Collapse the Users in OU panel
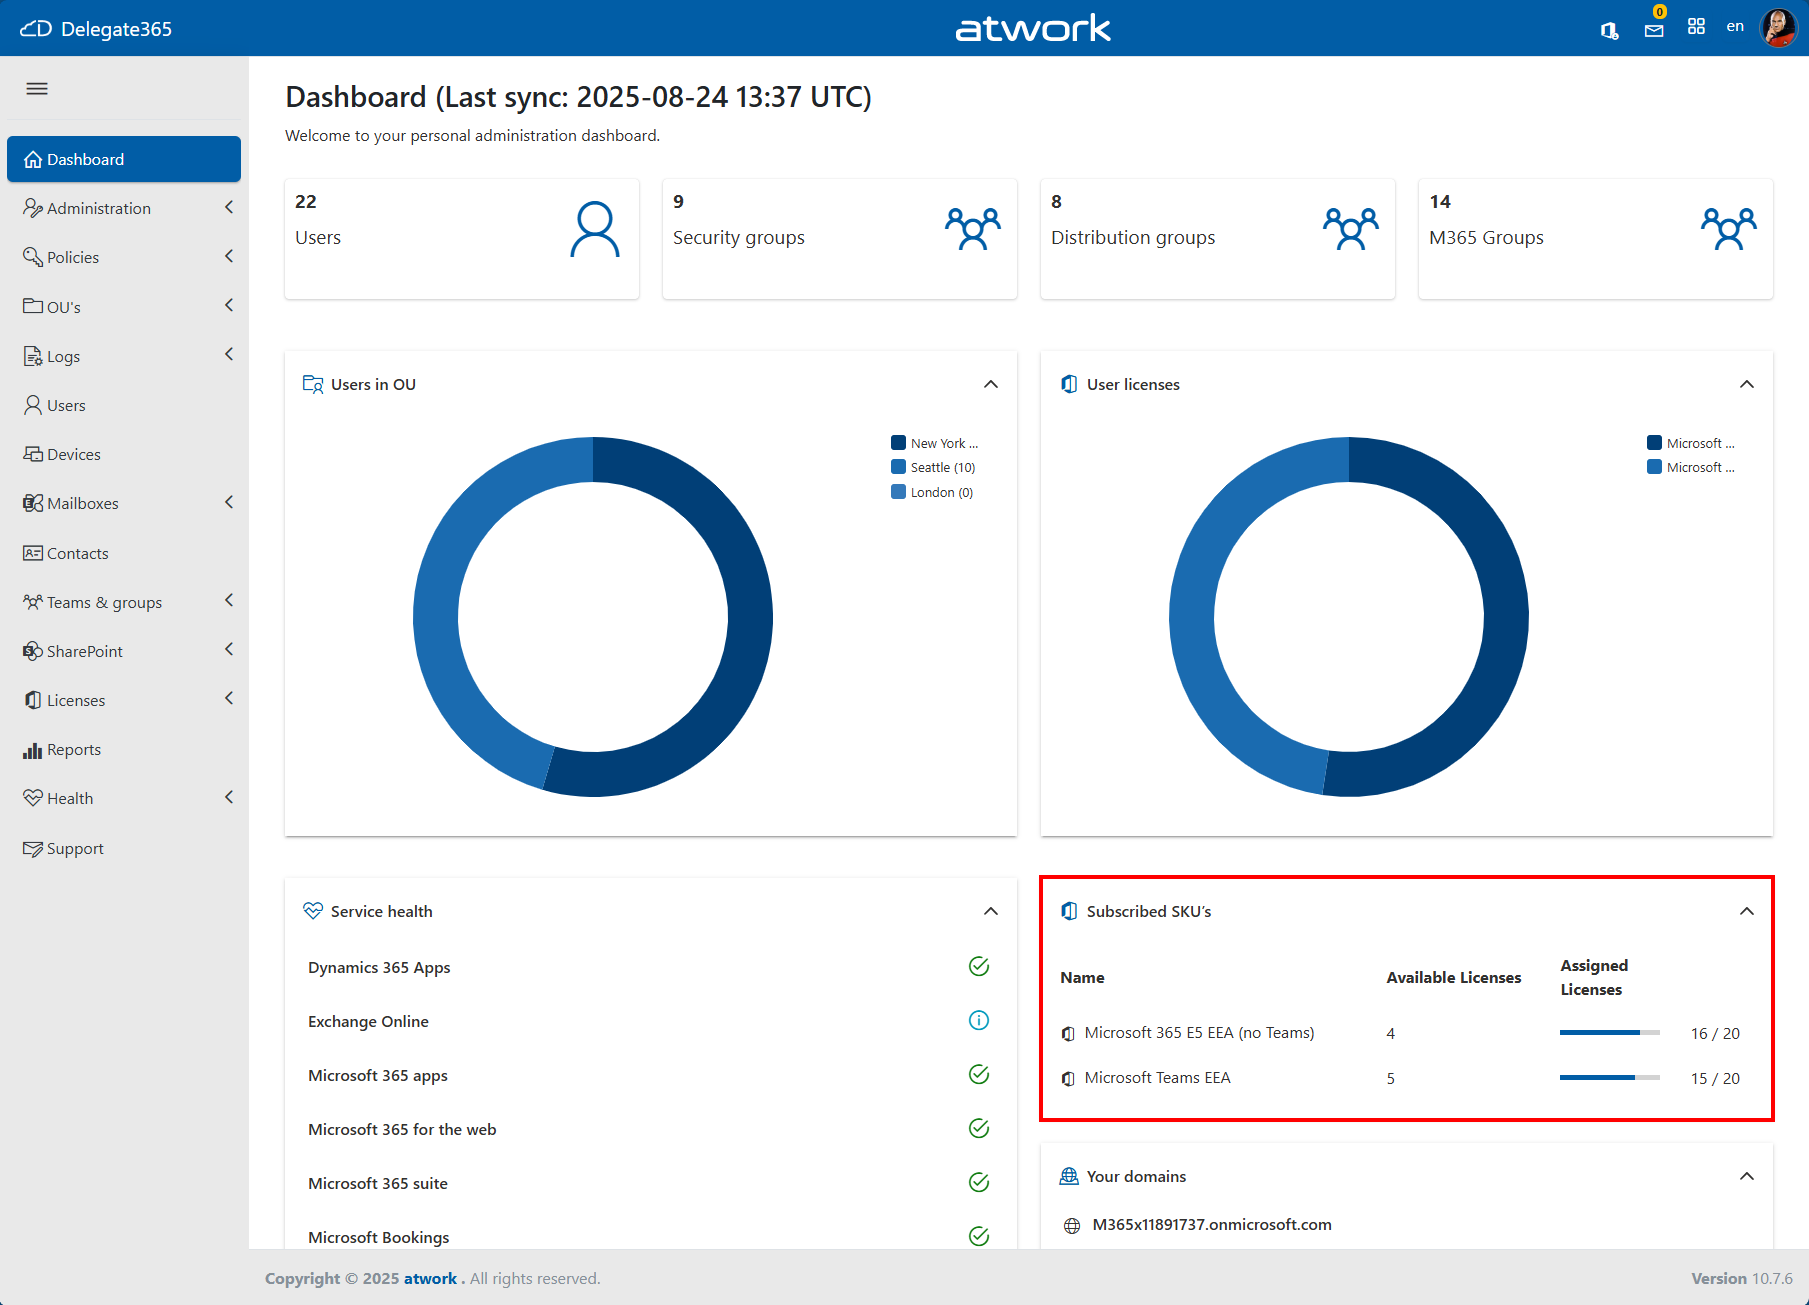Image resolution: width=1809 pixels, height=1305 pixels. click(x=990, y=384)
